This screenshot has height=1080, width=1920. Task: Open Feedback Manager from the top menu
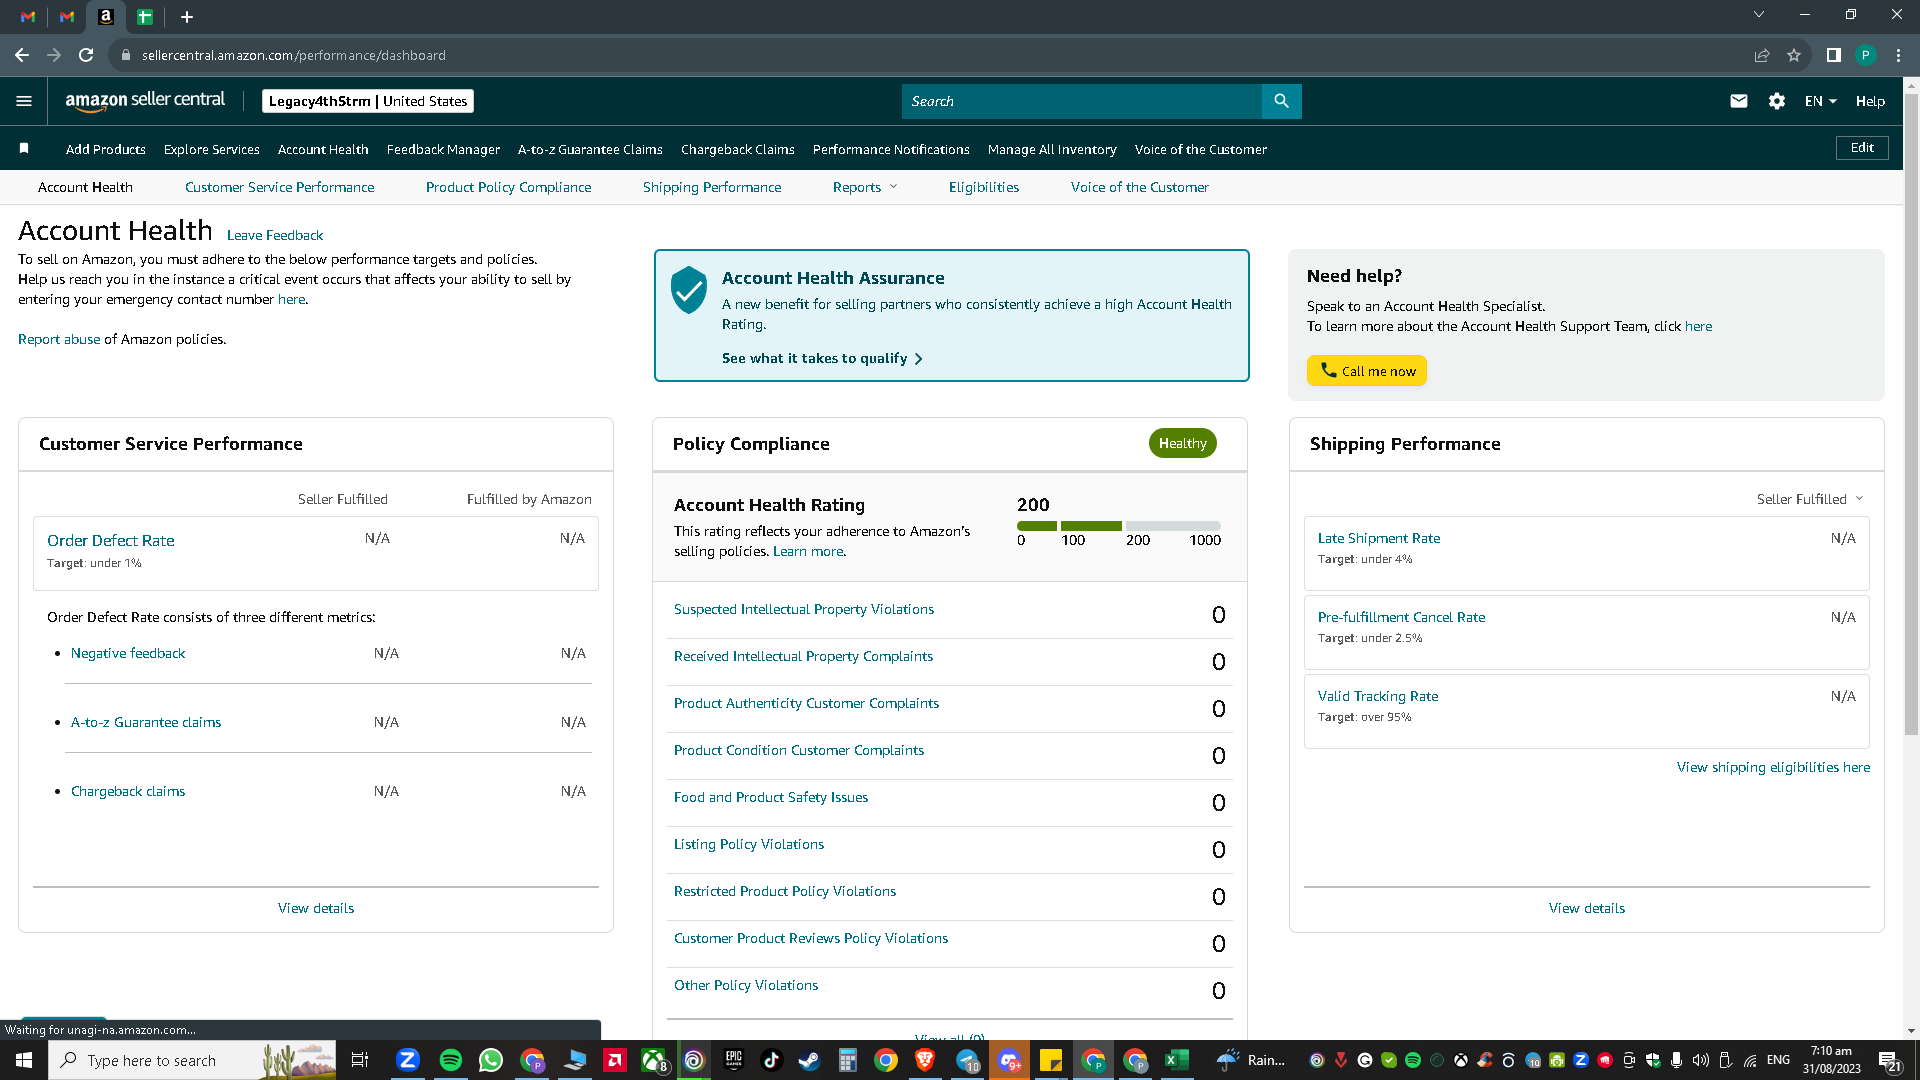(443, 149)
